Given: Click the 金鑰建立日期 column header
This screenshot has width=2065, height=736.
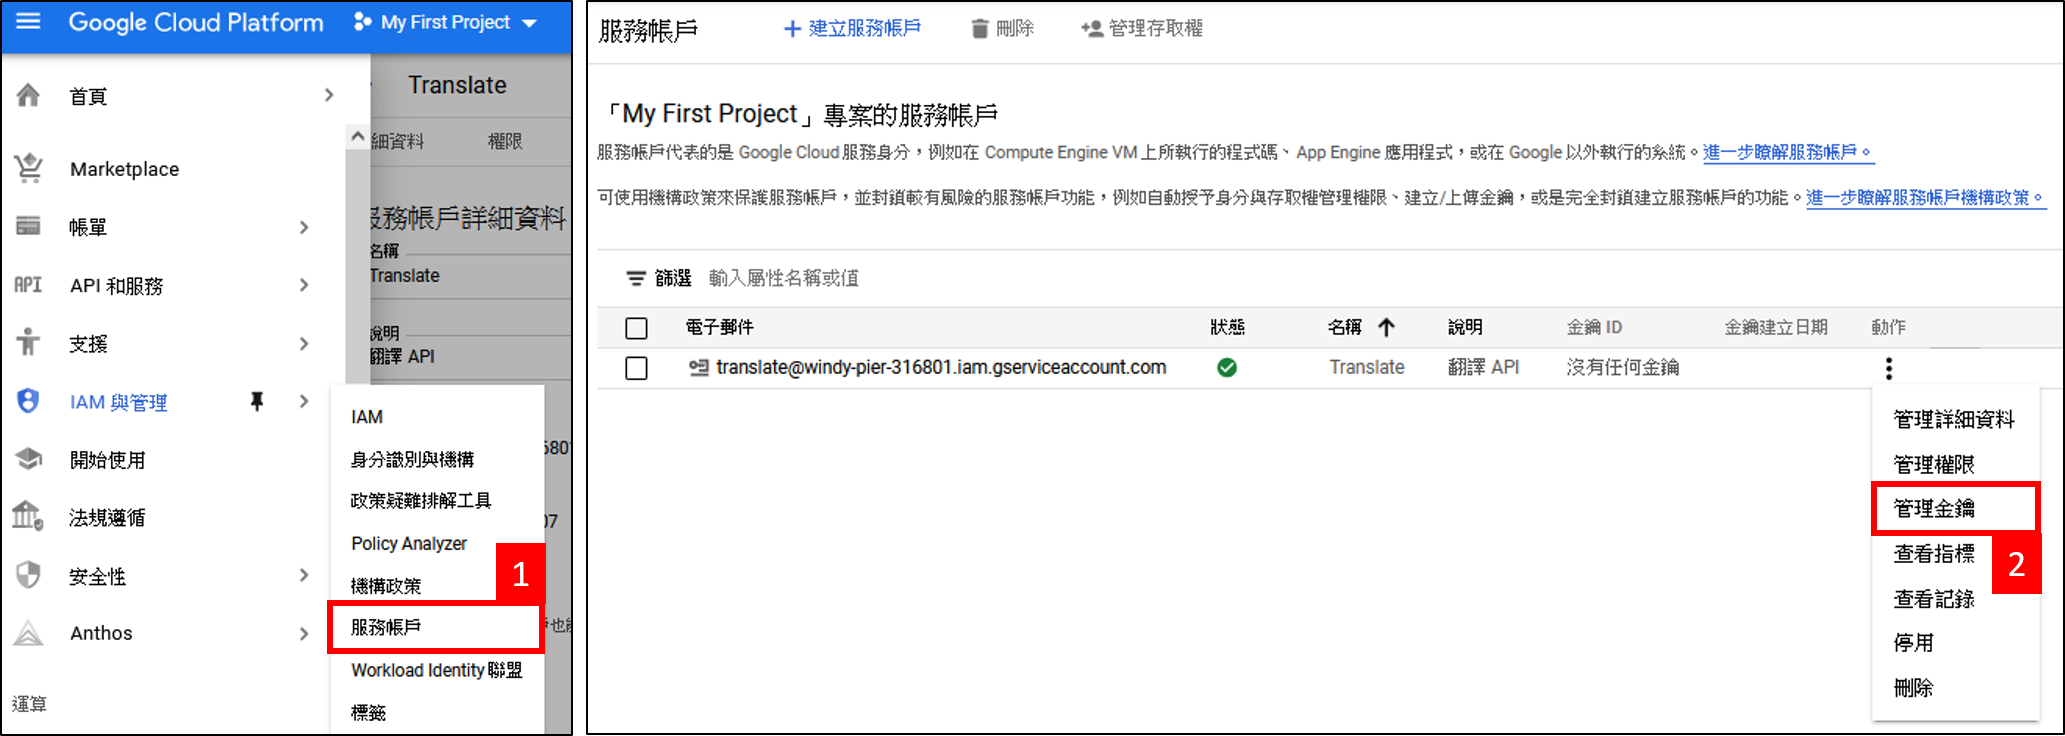Looking at the screenshot, I should 1776,327.
